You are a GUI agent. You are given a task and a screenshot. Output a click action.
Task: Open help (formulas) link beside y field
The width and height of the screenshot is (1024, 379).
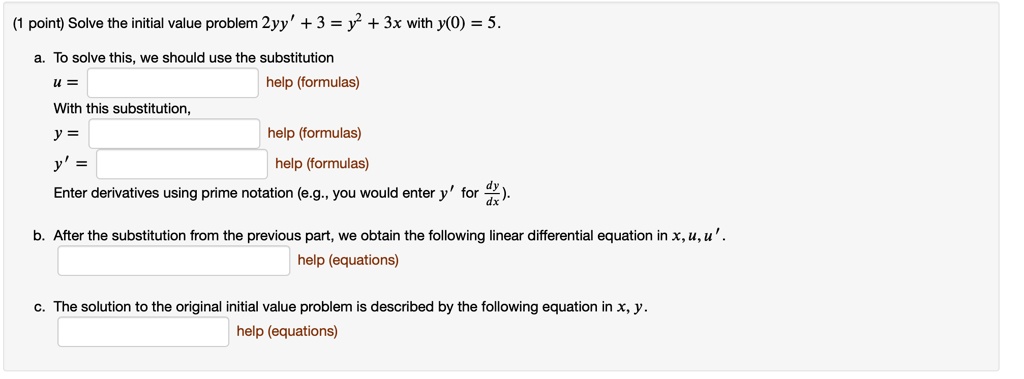(314, 133)
